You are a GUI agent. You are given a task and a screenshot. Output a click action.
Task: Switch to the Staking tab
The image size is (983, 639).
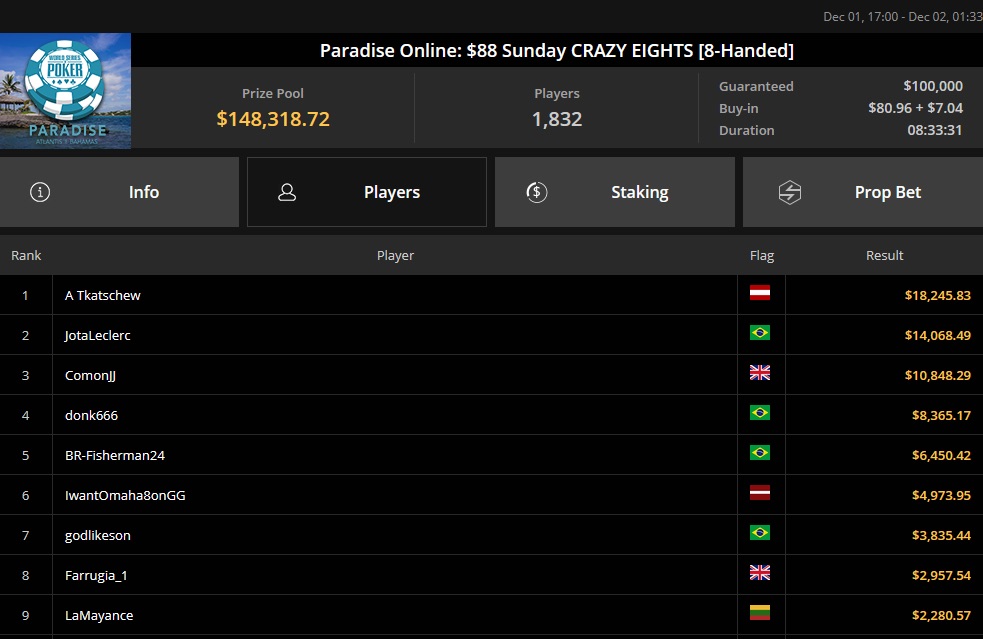click(x=639, y=192)
